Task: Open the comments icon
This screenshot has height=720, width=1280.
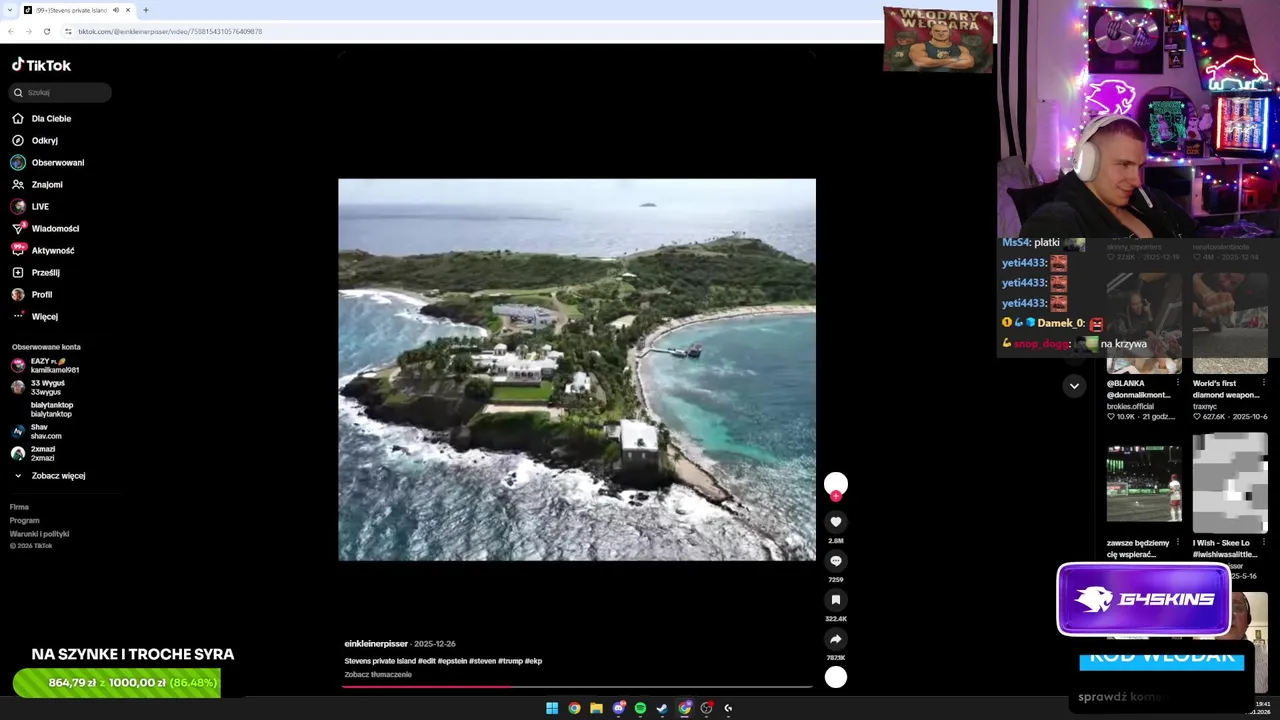Action: coord(836,560)
